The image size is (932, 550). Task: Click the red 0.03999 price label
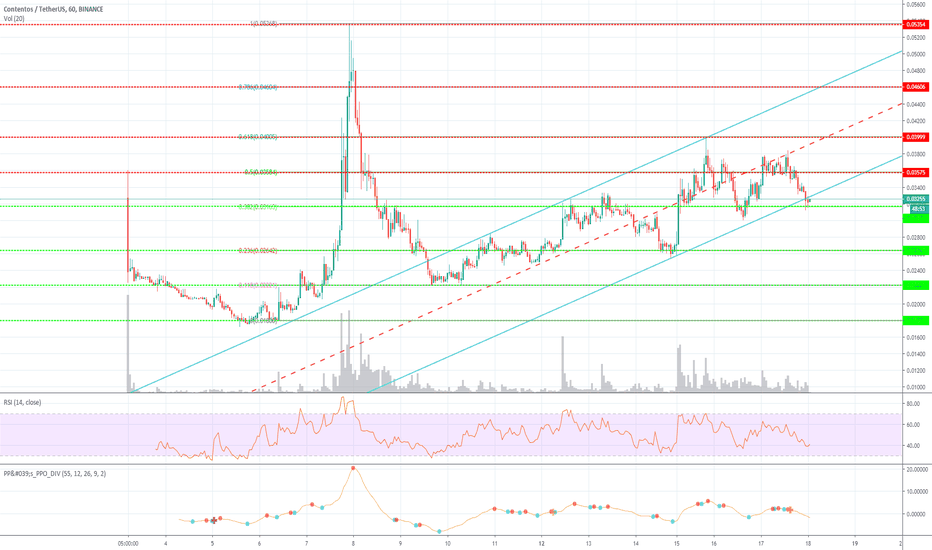(x=915, y=137)
